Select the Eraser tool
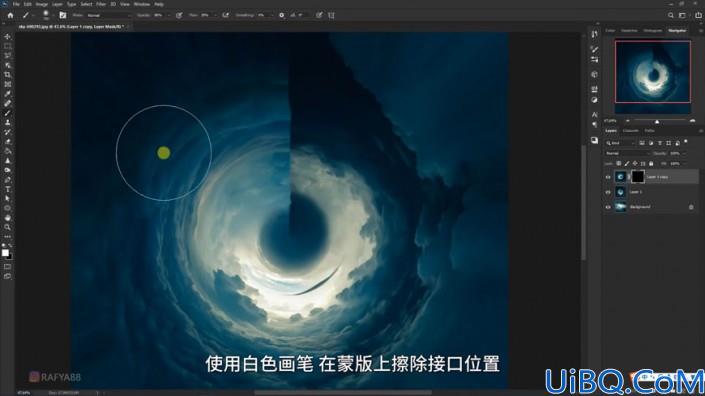Image resolution: width=705 pixels, height=396 pixels. (x=8, y=142)
